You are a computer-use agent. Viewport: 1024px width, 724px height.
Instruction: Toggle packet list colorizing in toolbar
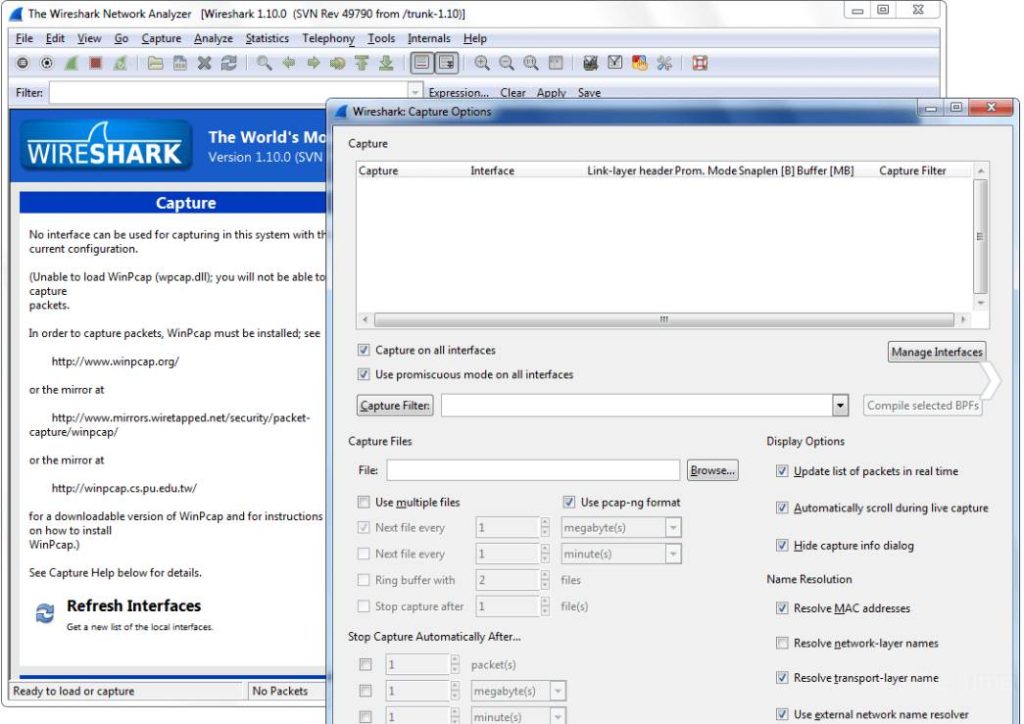422,63
